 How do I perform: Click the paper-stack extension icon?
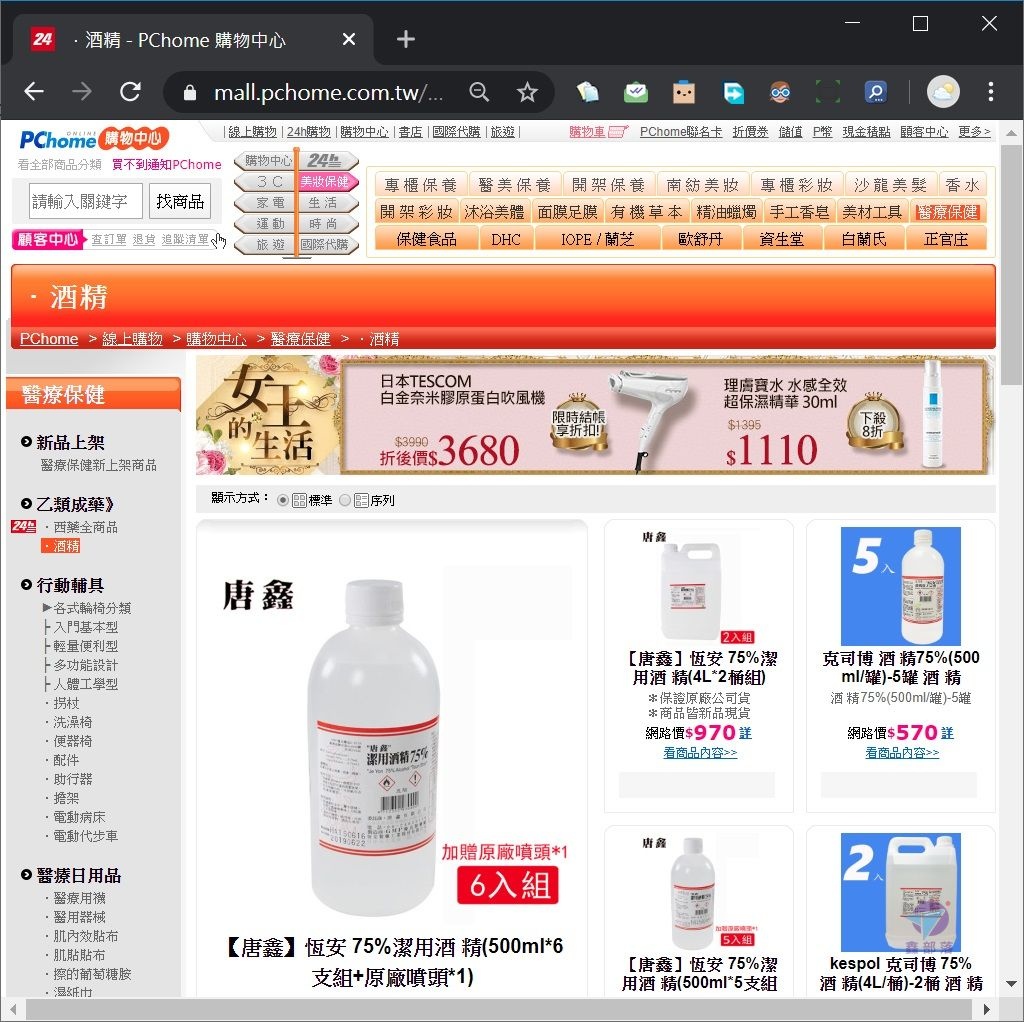pos(588,92)
